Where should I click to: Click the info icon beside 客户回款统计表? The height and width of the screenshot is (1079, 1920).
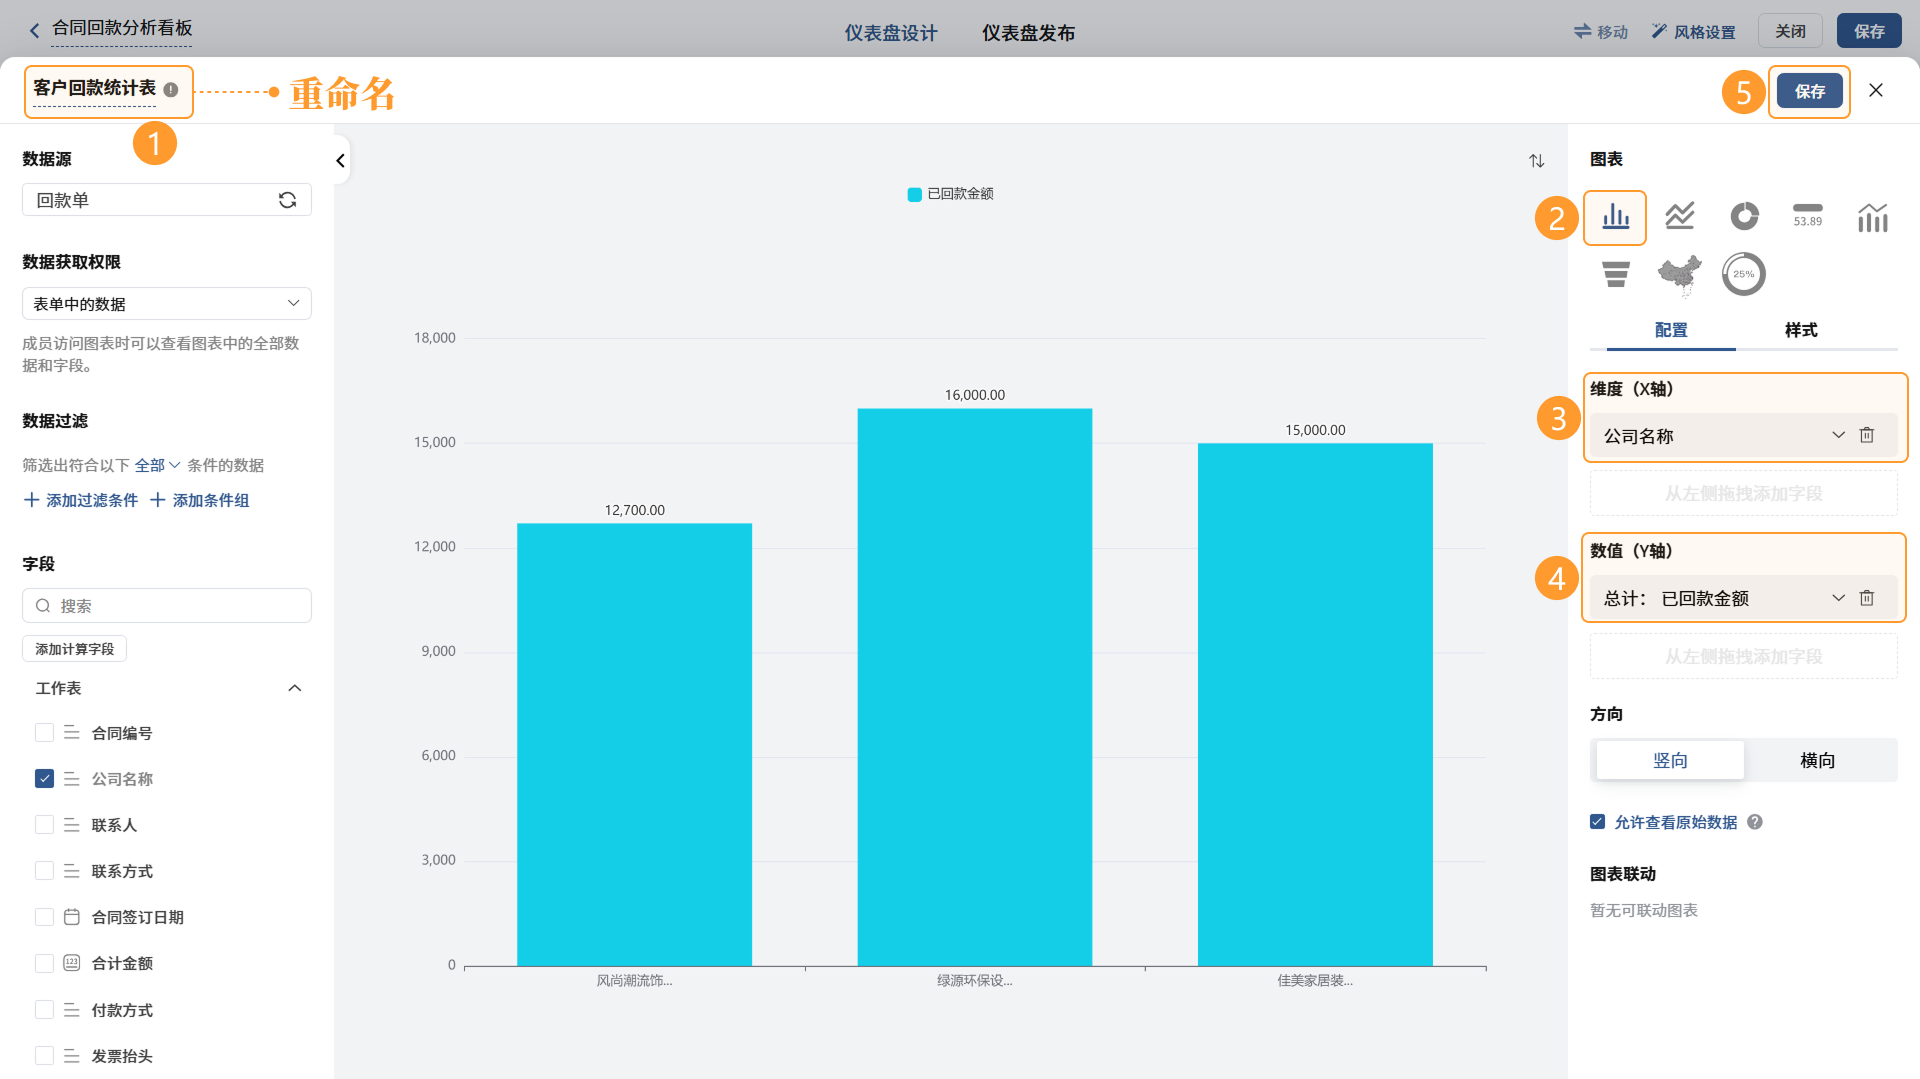click(x=171, y=90)
